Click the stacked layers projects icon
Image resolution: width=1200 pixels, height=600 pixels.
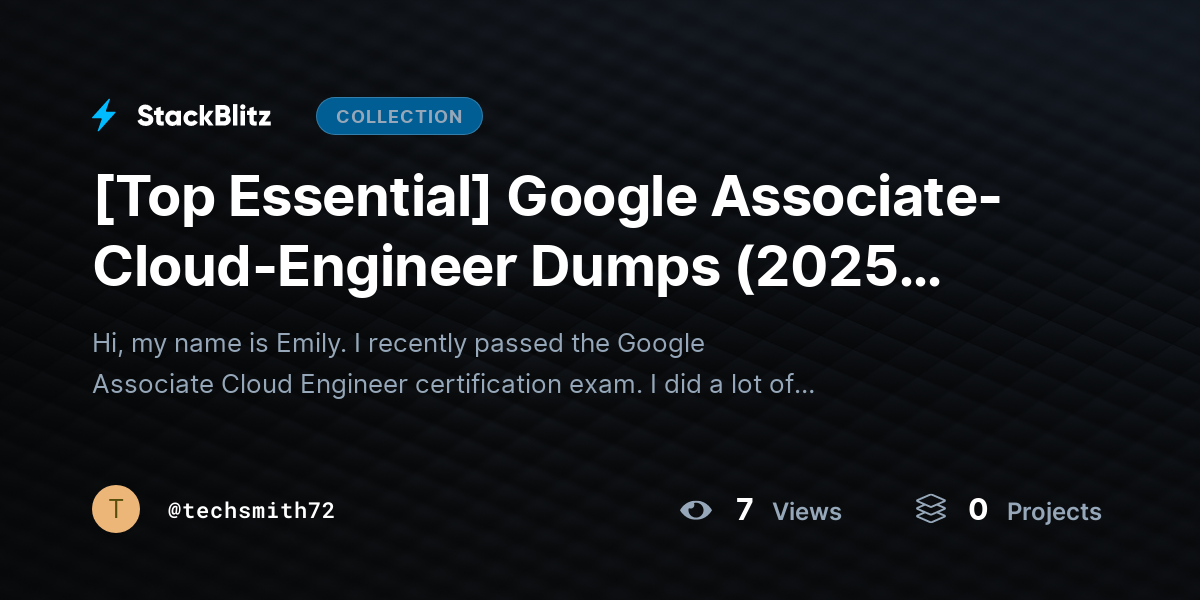click(x=930, y=510)
